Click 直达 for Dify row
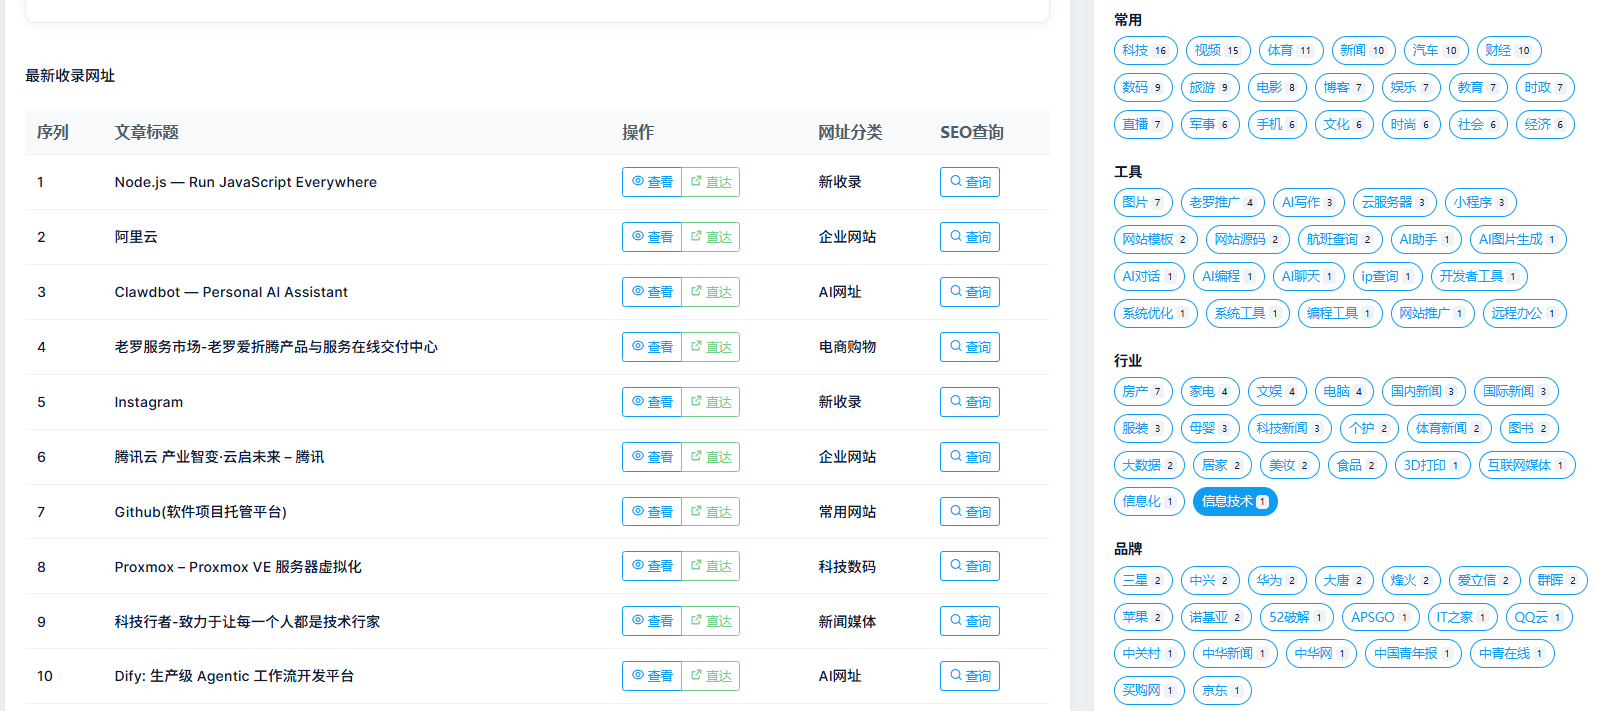The height and width of the screenshot is (711, 1602). coord(711,676)
